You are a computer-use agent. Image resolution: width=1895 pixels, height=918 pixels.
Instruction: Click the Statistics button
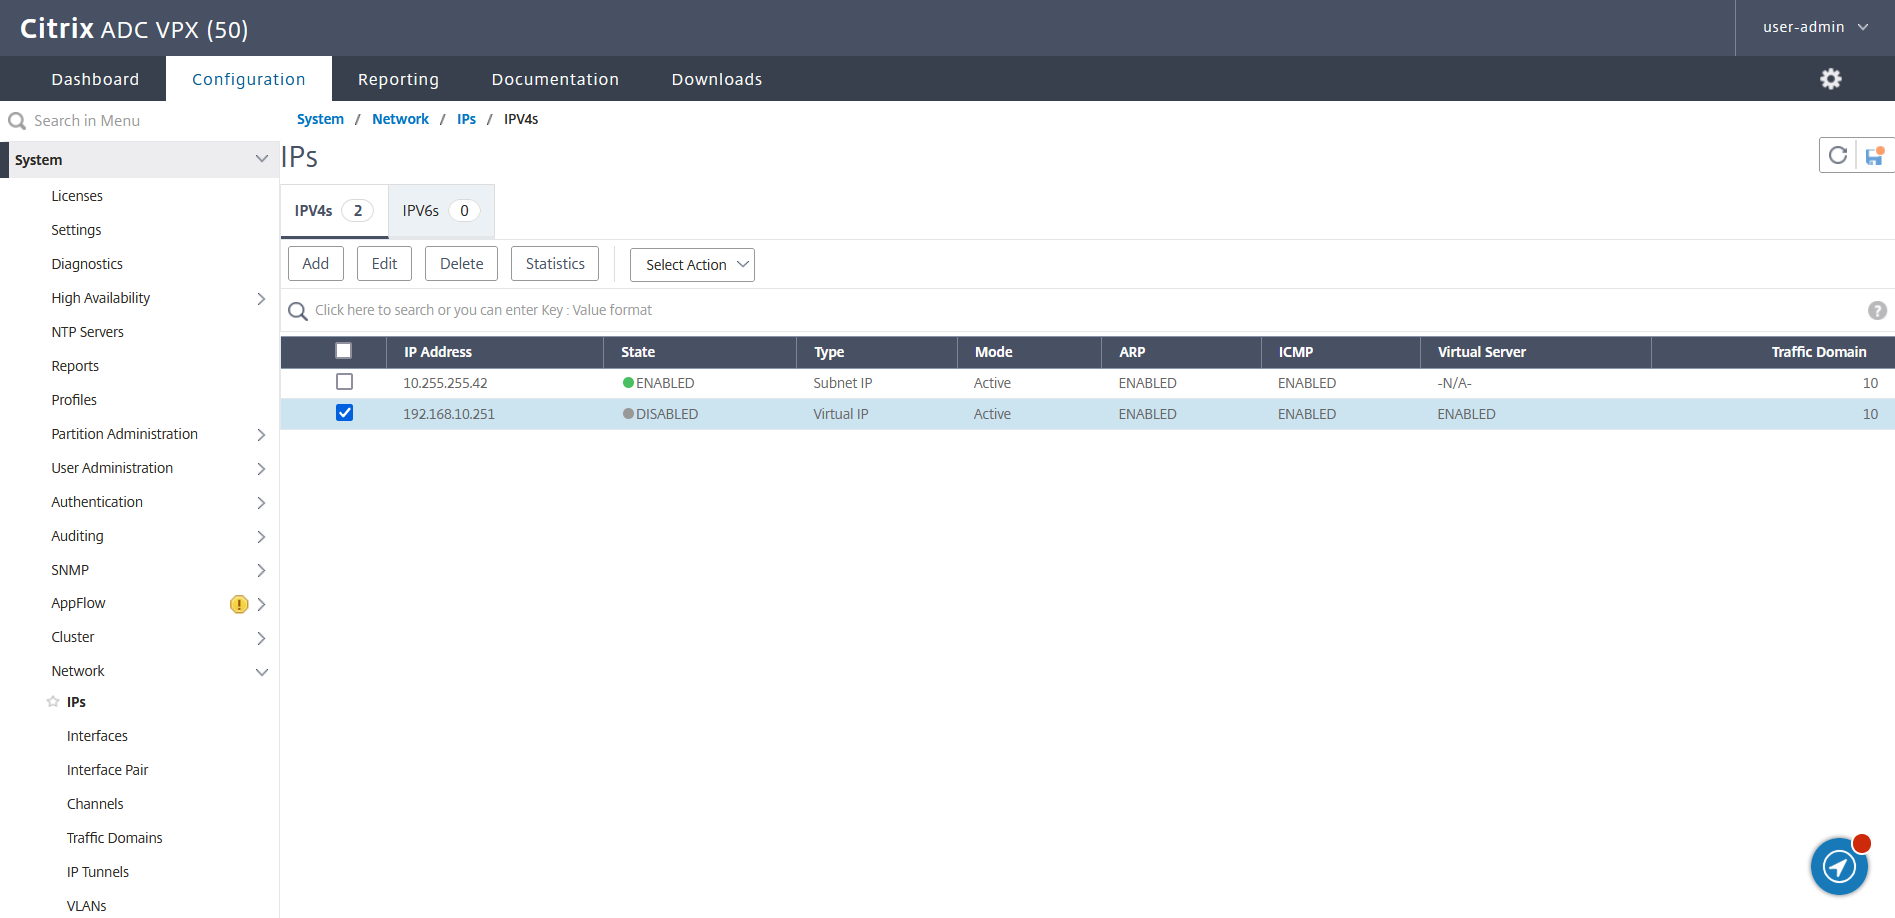[x=554, y=263]
